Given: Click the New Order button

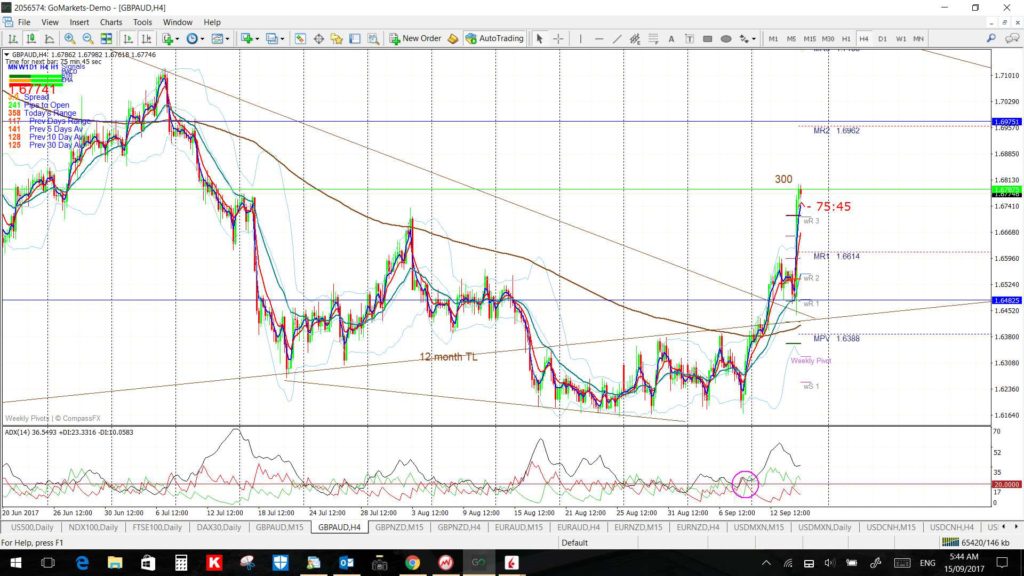Looking at the screenshot, I should pyautogui.click(x=415, y=39).
